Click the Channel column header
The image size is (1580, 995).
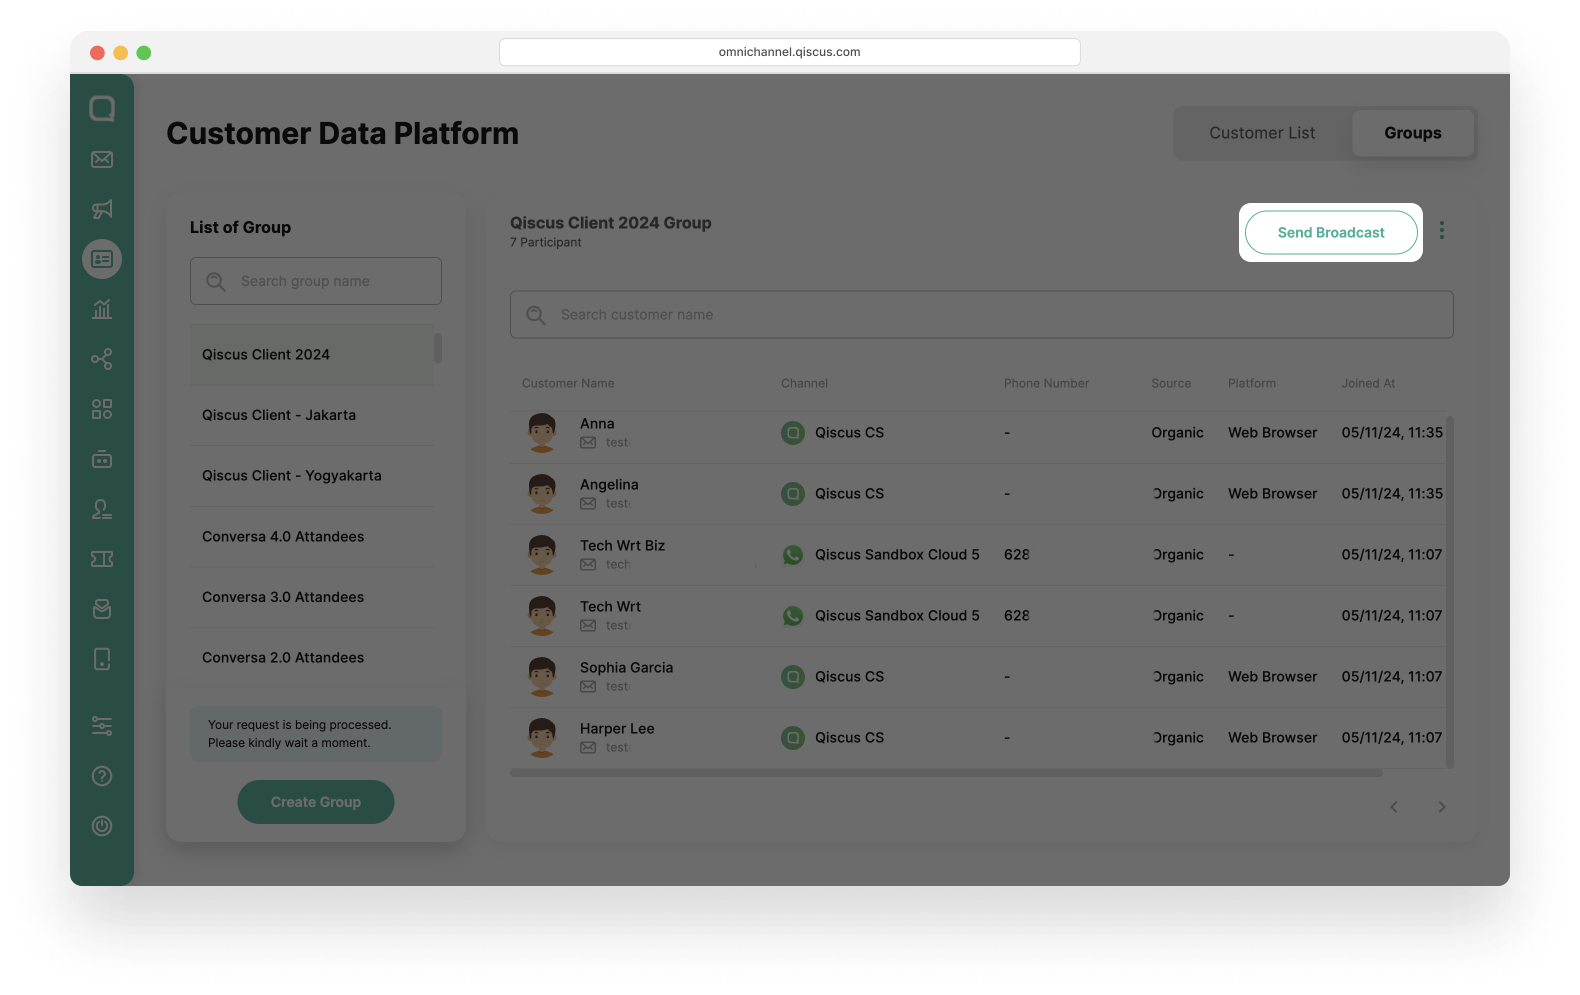coord(804,384)
